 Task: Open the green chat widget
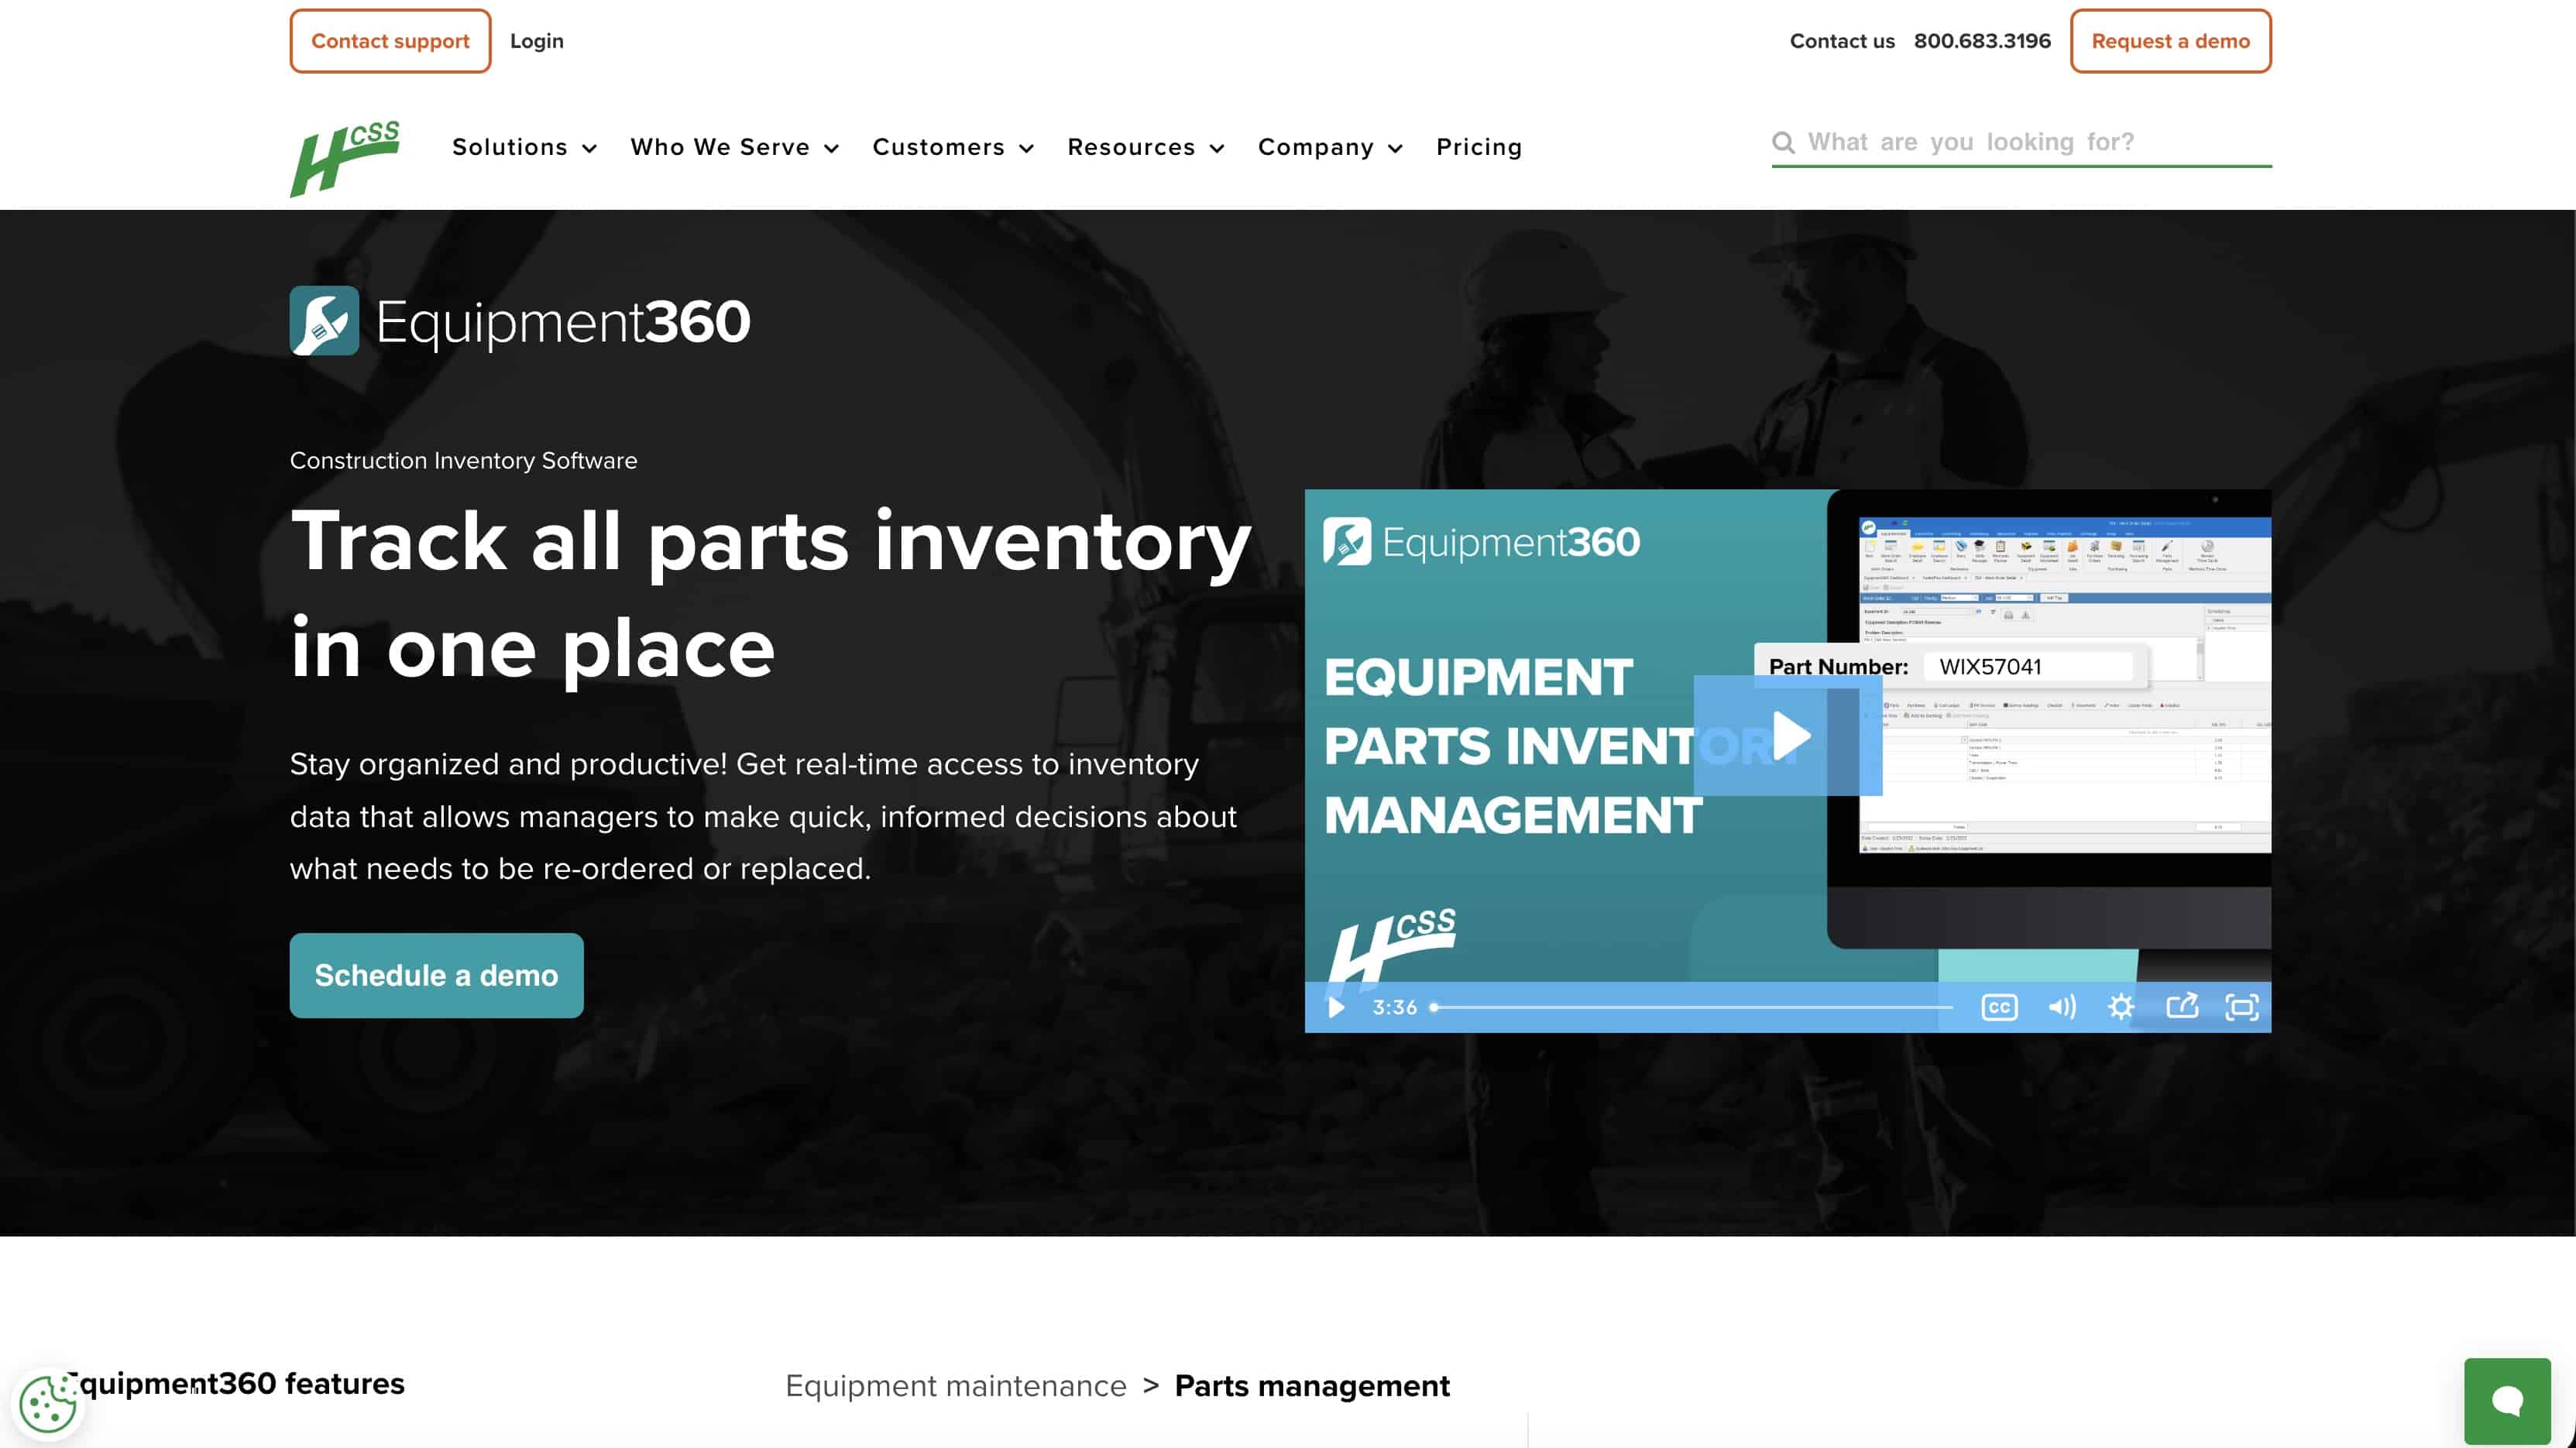tap(2506, 1401)
